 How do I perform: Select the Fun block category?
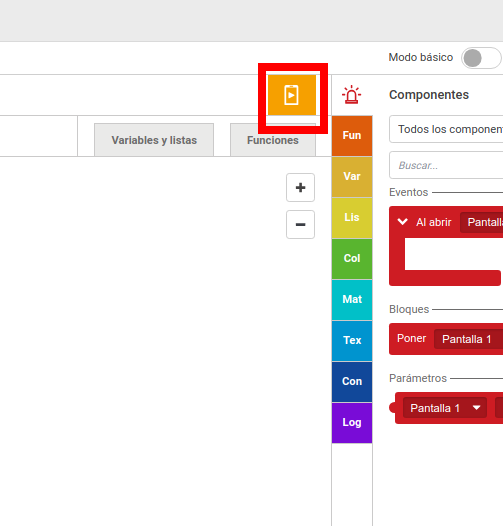tap(352, 136)
